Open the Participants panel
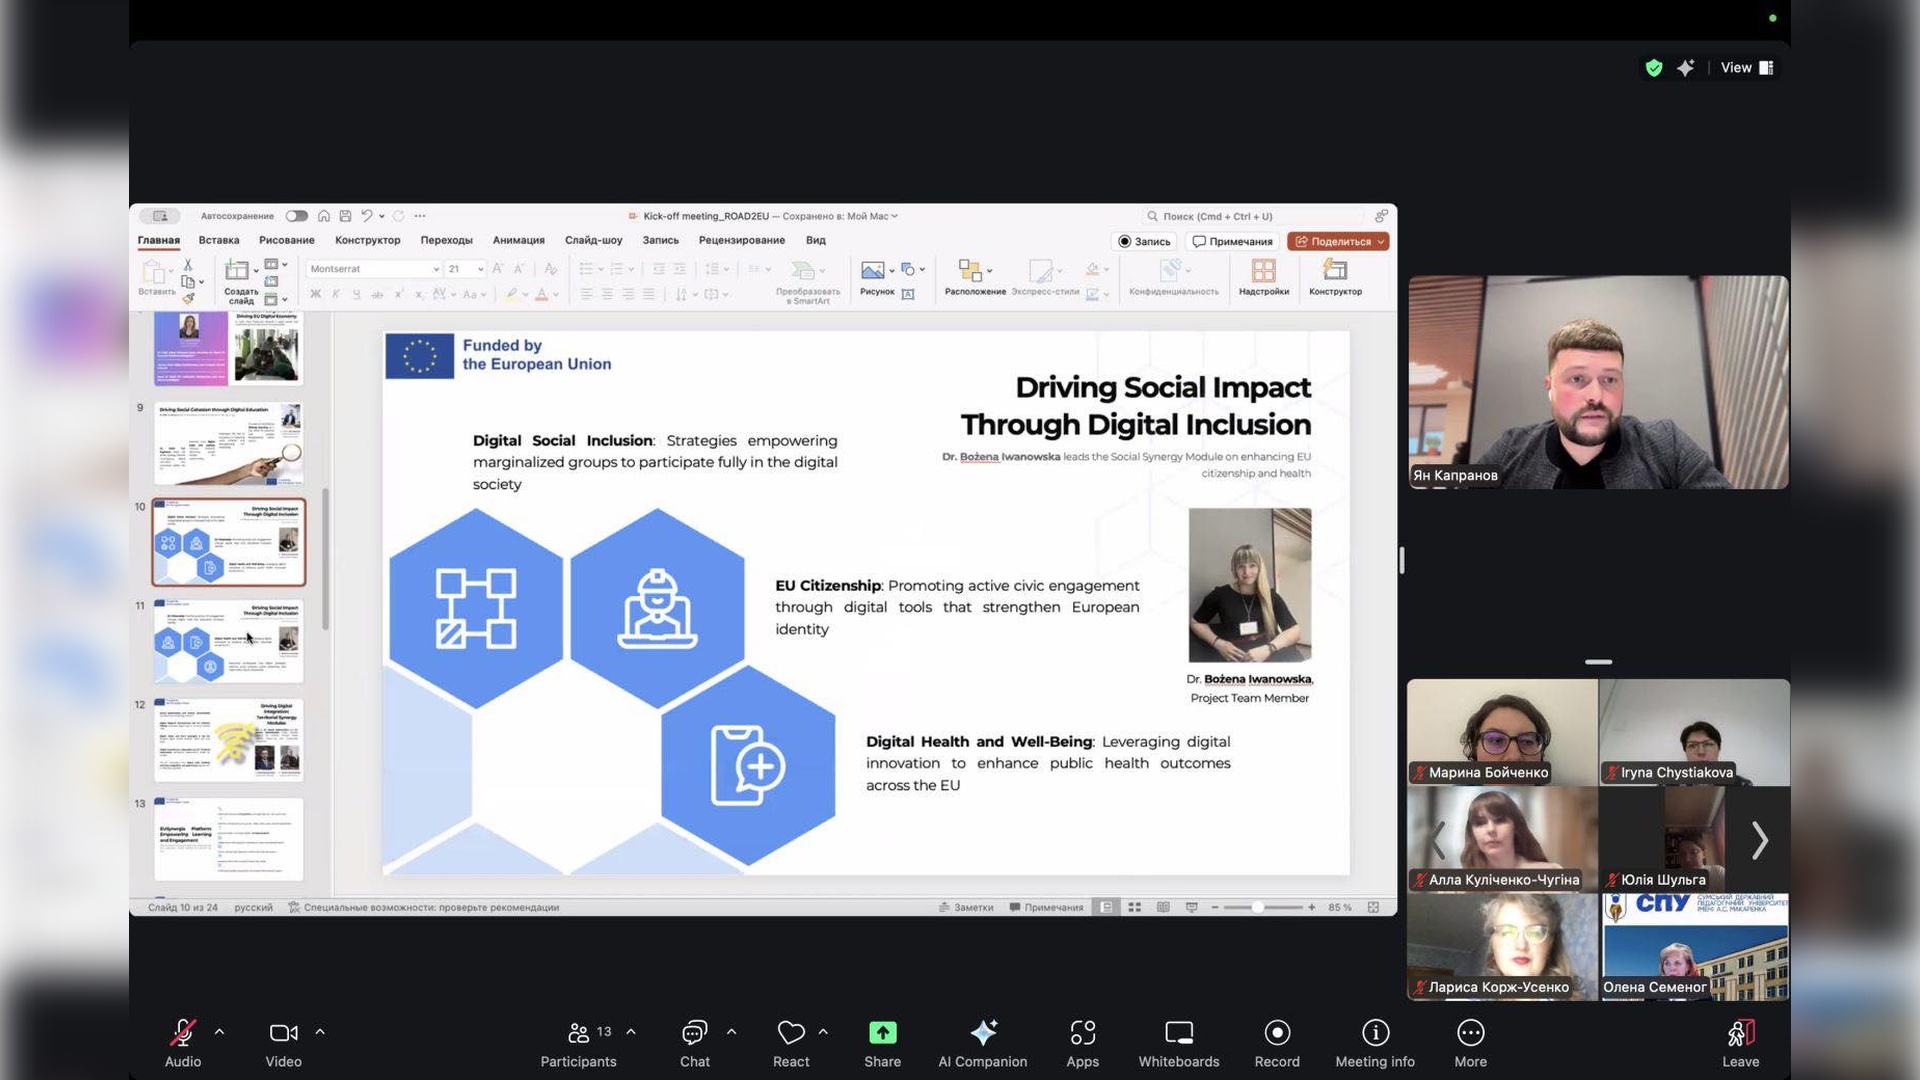 (578, 1033)
